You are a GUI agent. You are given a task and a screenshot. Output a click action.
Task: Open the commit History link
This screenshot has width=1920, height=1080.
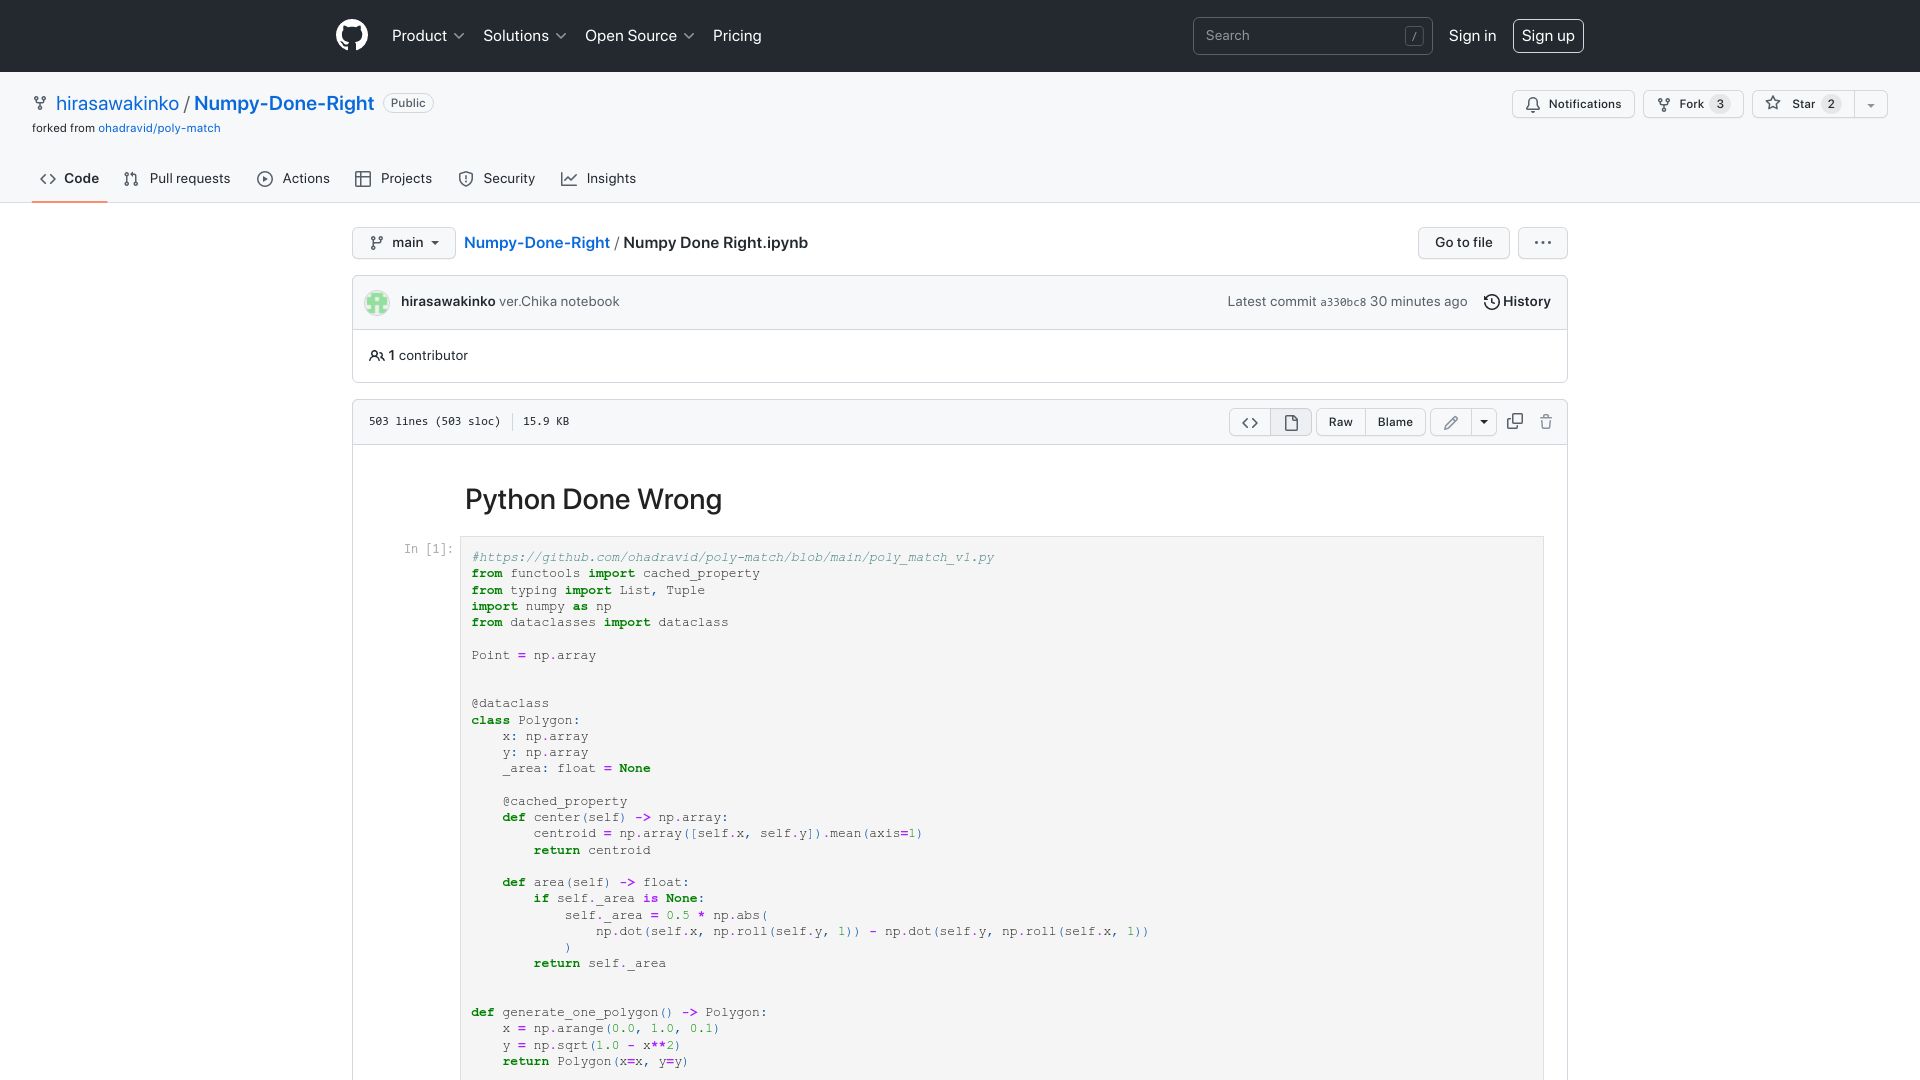(x=1517, y=302)
